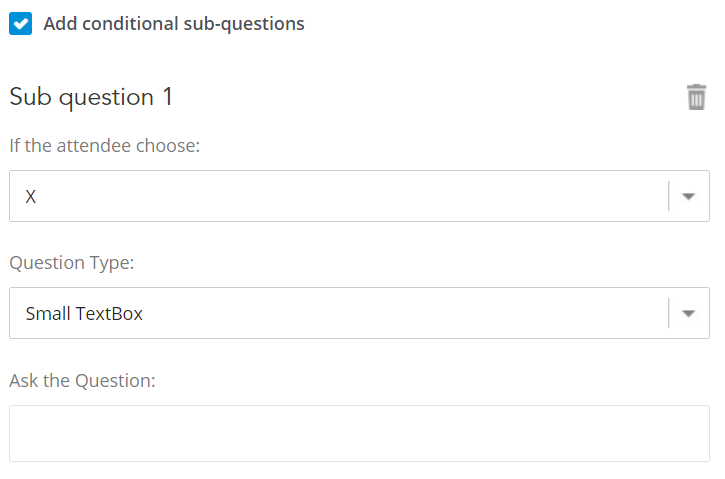Click the 'Ask the Question:' label
This screenshot has height=479, width=725.
(82, 381)
